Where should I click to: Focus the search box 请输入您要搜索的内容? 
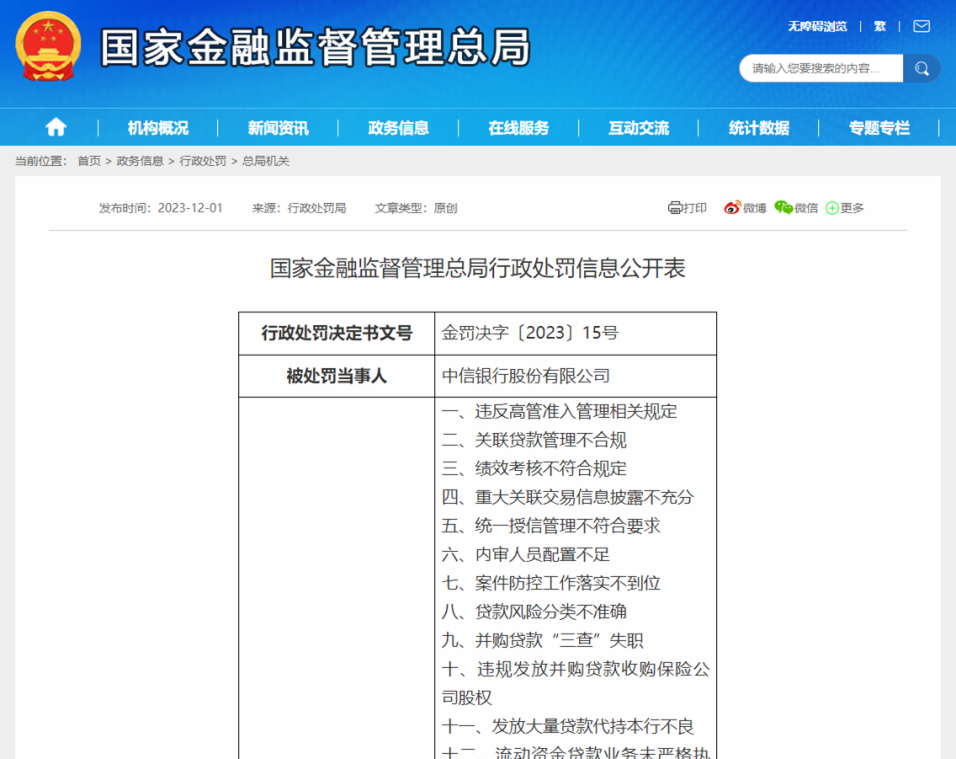tap(821, 68)
